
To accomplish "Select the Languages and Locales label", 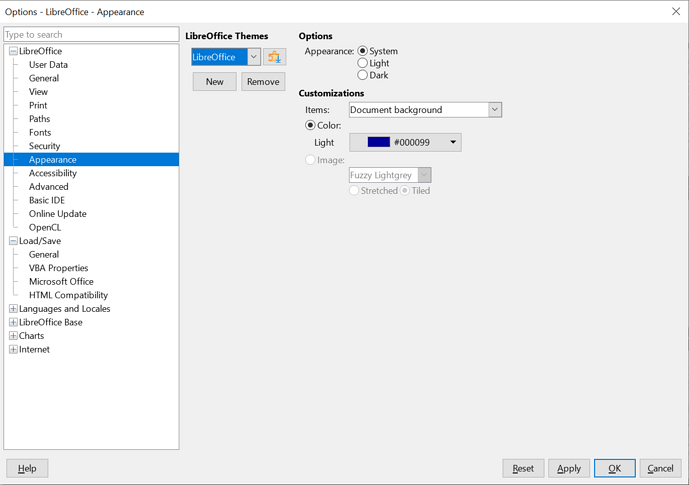I will [x=65, y=309].
